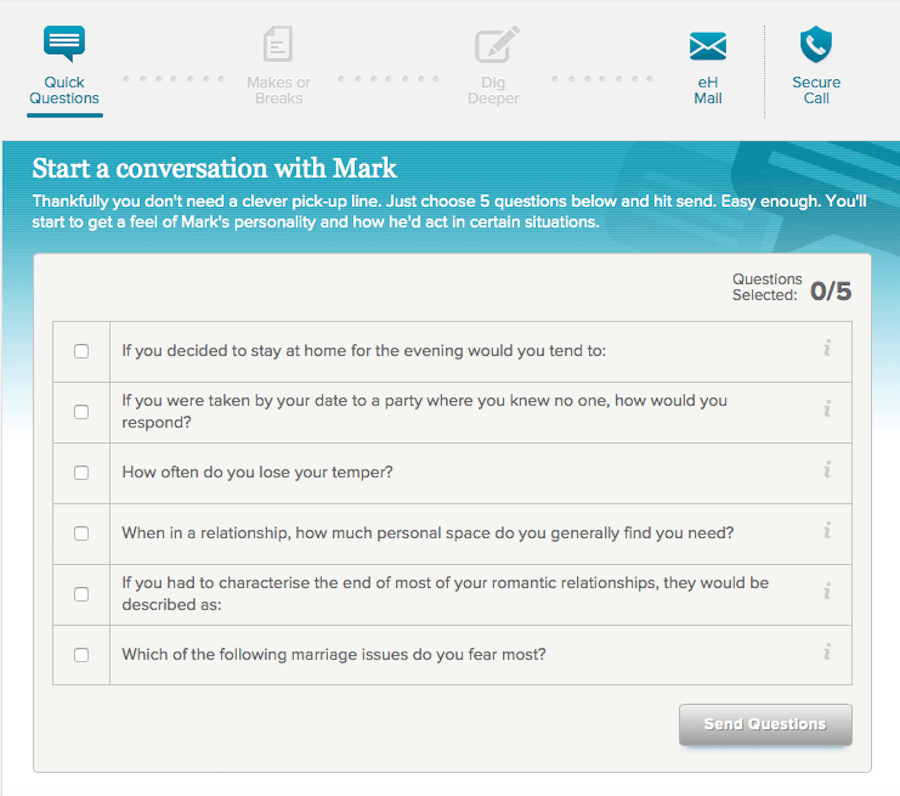Viewport: 900px width, 796px height.
Task: Check the lose your temper question
Action: click(x=81, y=472)
